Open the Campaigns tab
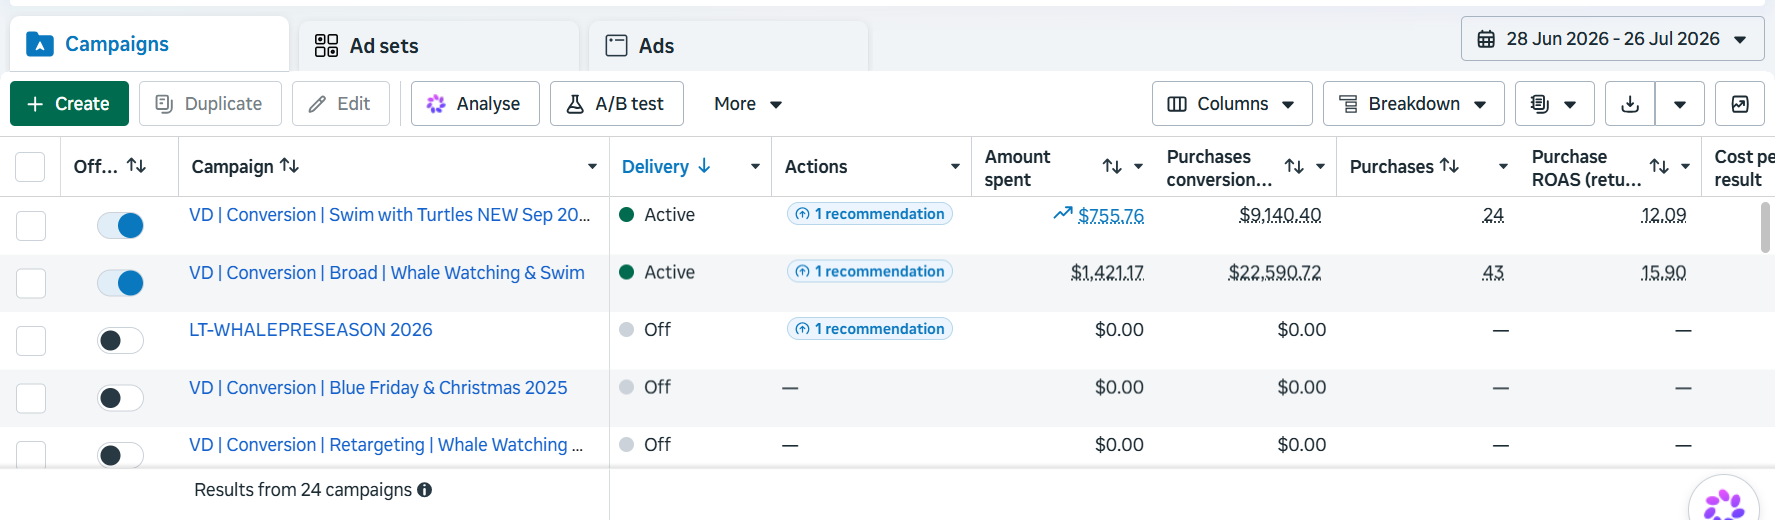Image resolution: width=1775 pixels, height=520 pixels. coord(149,44)
